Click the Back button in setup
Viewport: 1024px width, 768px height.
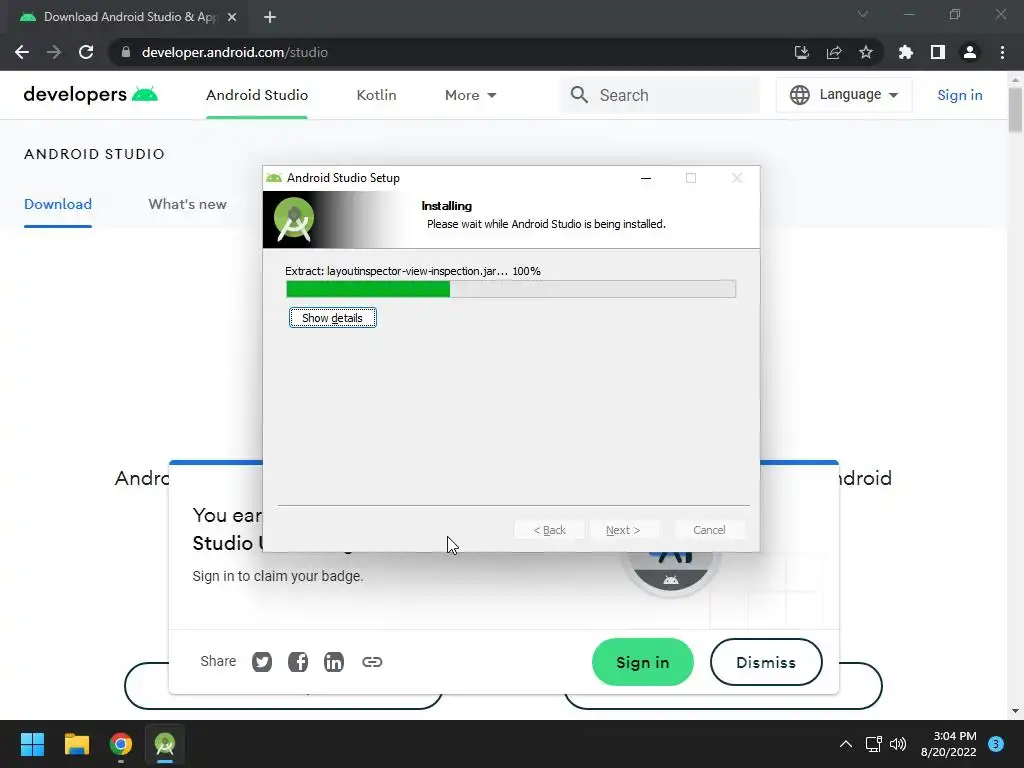coord(549,530)
